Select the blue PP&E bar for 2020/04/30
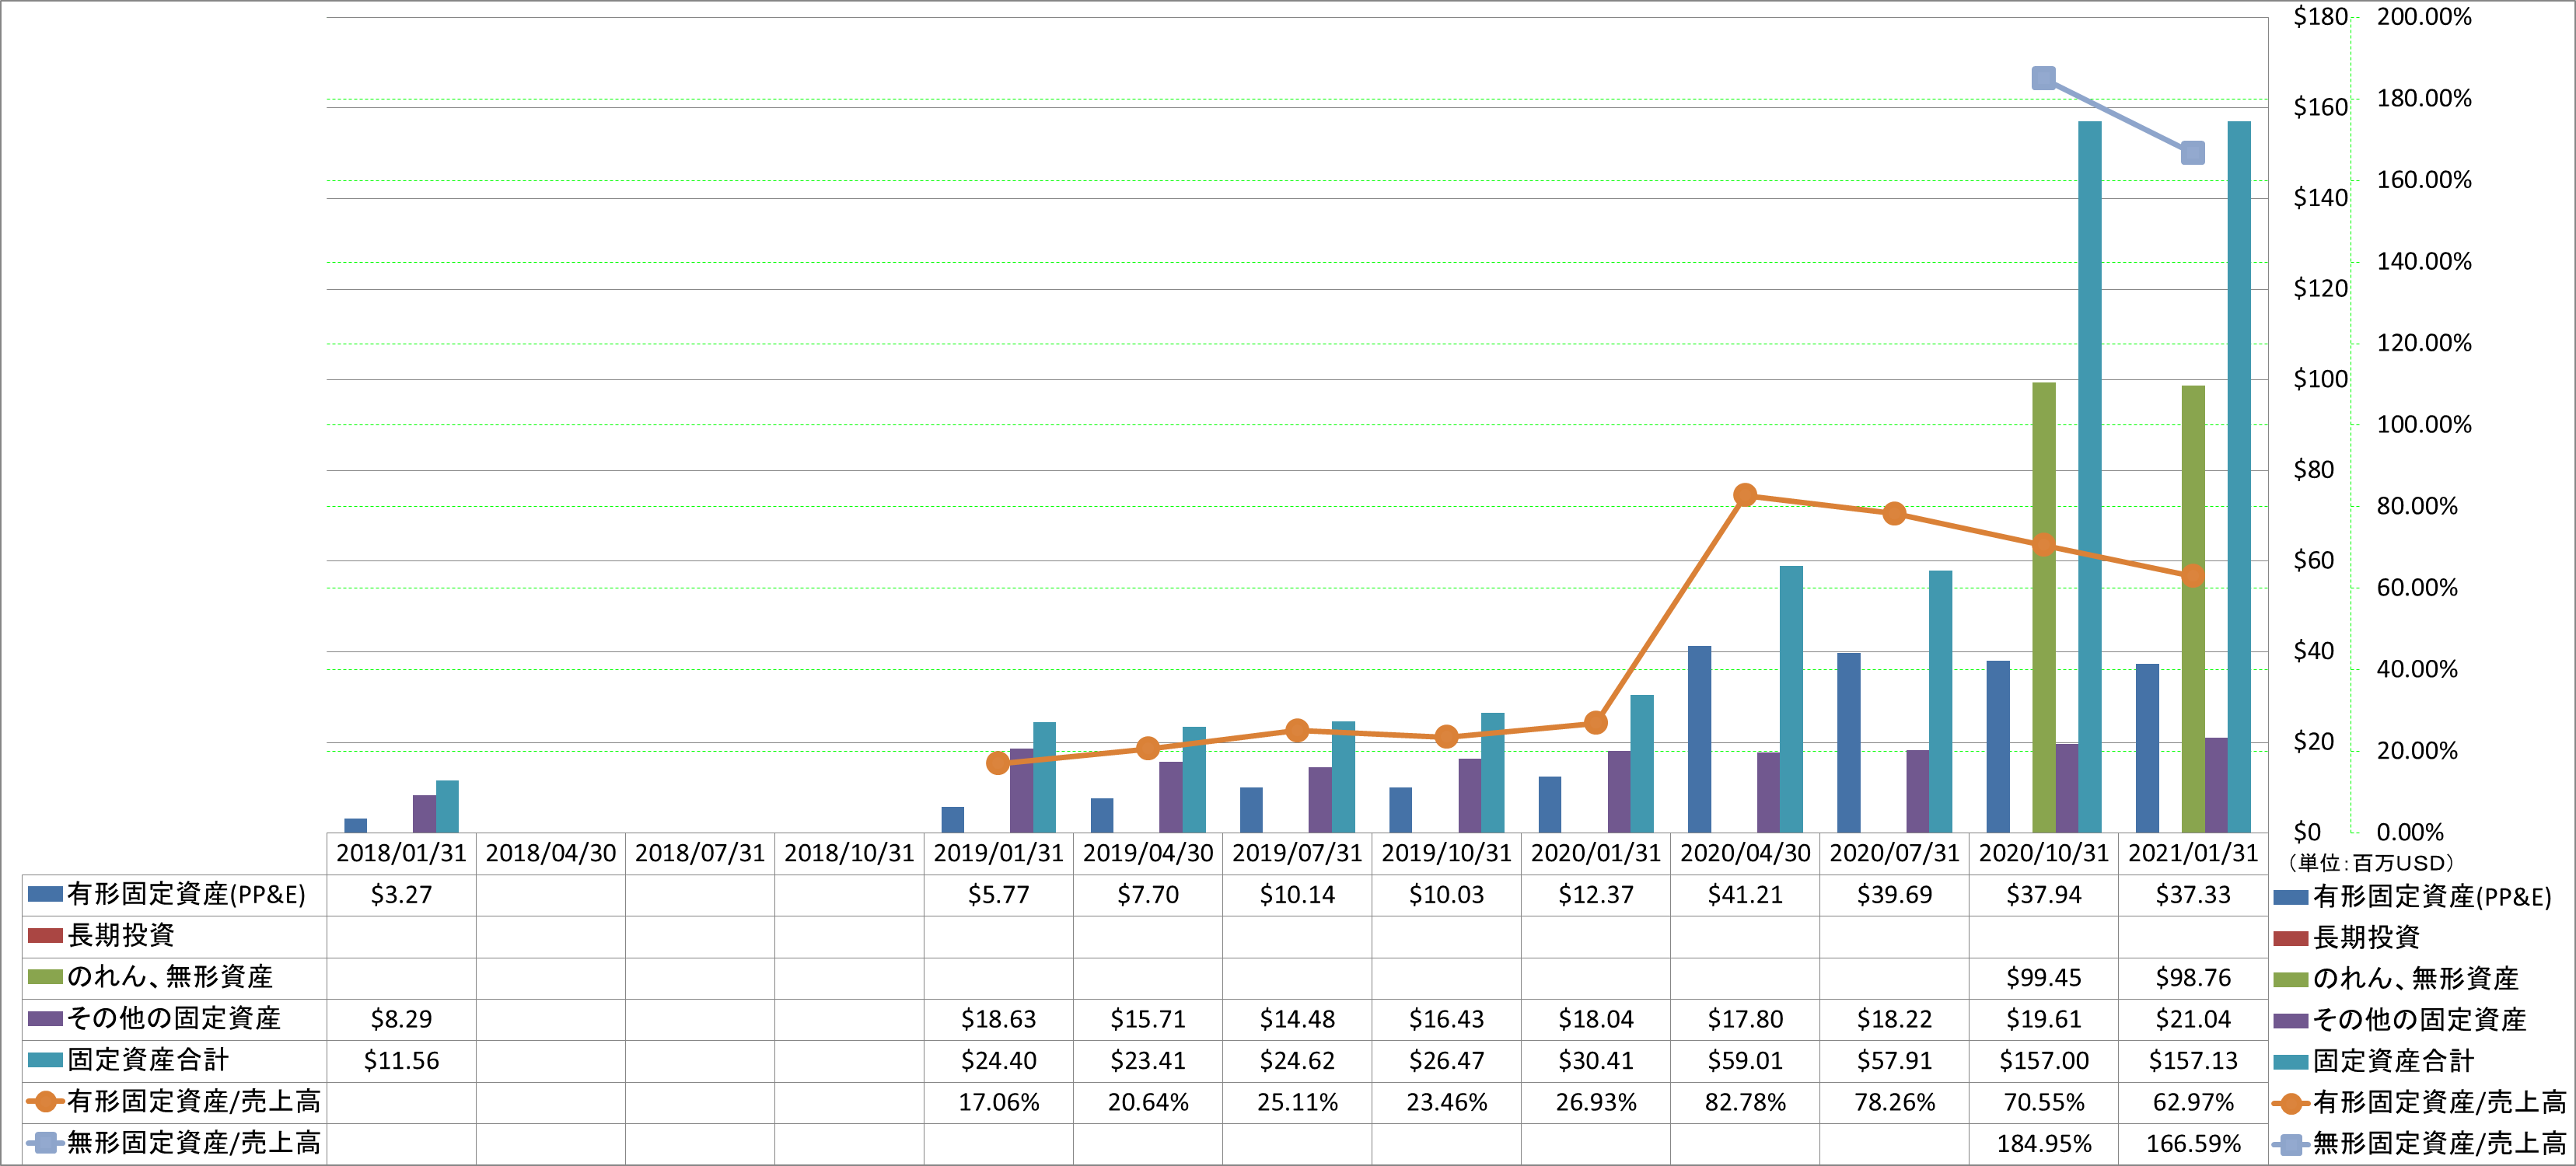The image size is (2576, 1166). coord(1700,739)
